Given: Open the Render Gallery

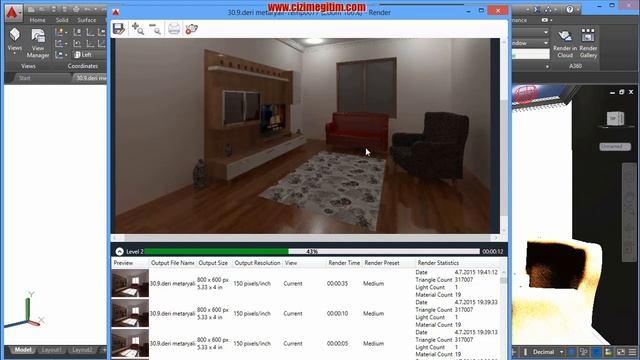Looking at the screenshot, I should 588,44.
